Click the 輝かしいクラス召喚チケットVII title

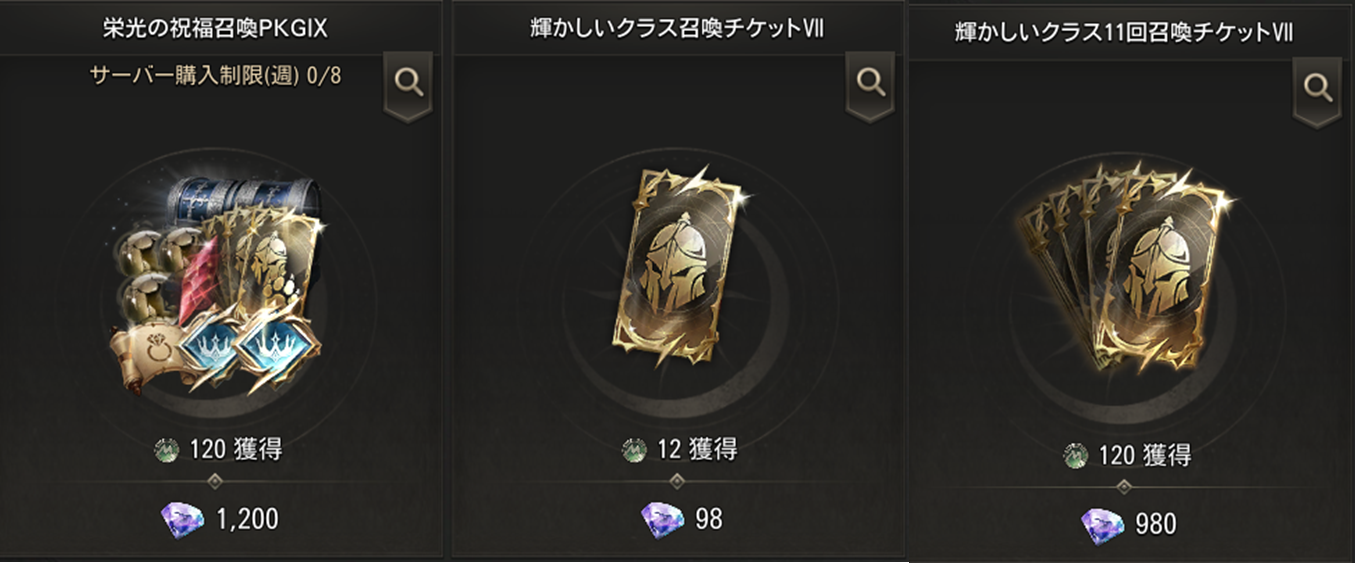pyautogui.click(x=677, y=30)
